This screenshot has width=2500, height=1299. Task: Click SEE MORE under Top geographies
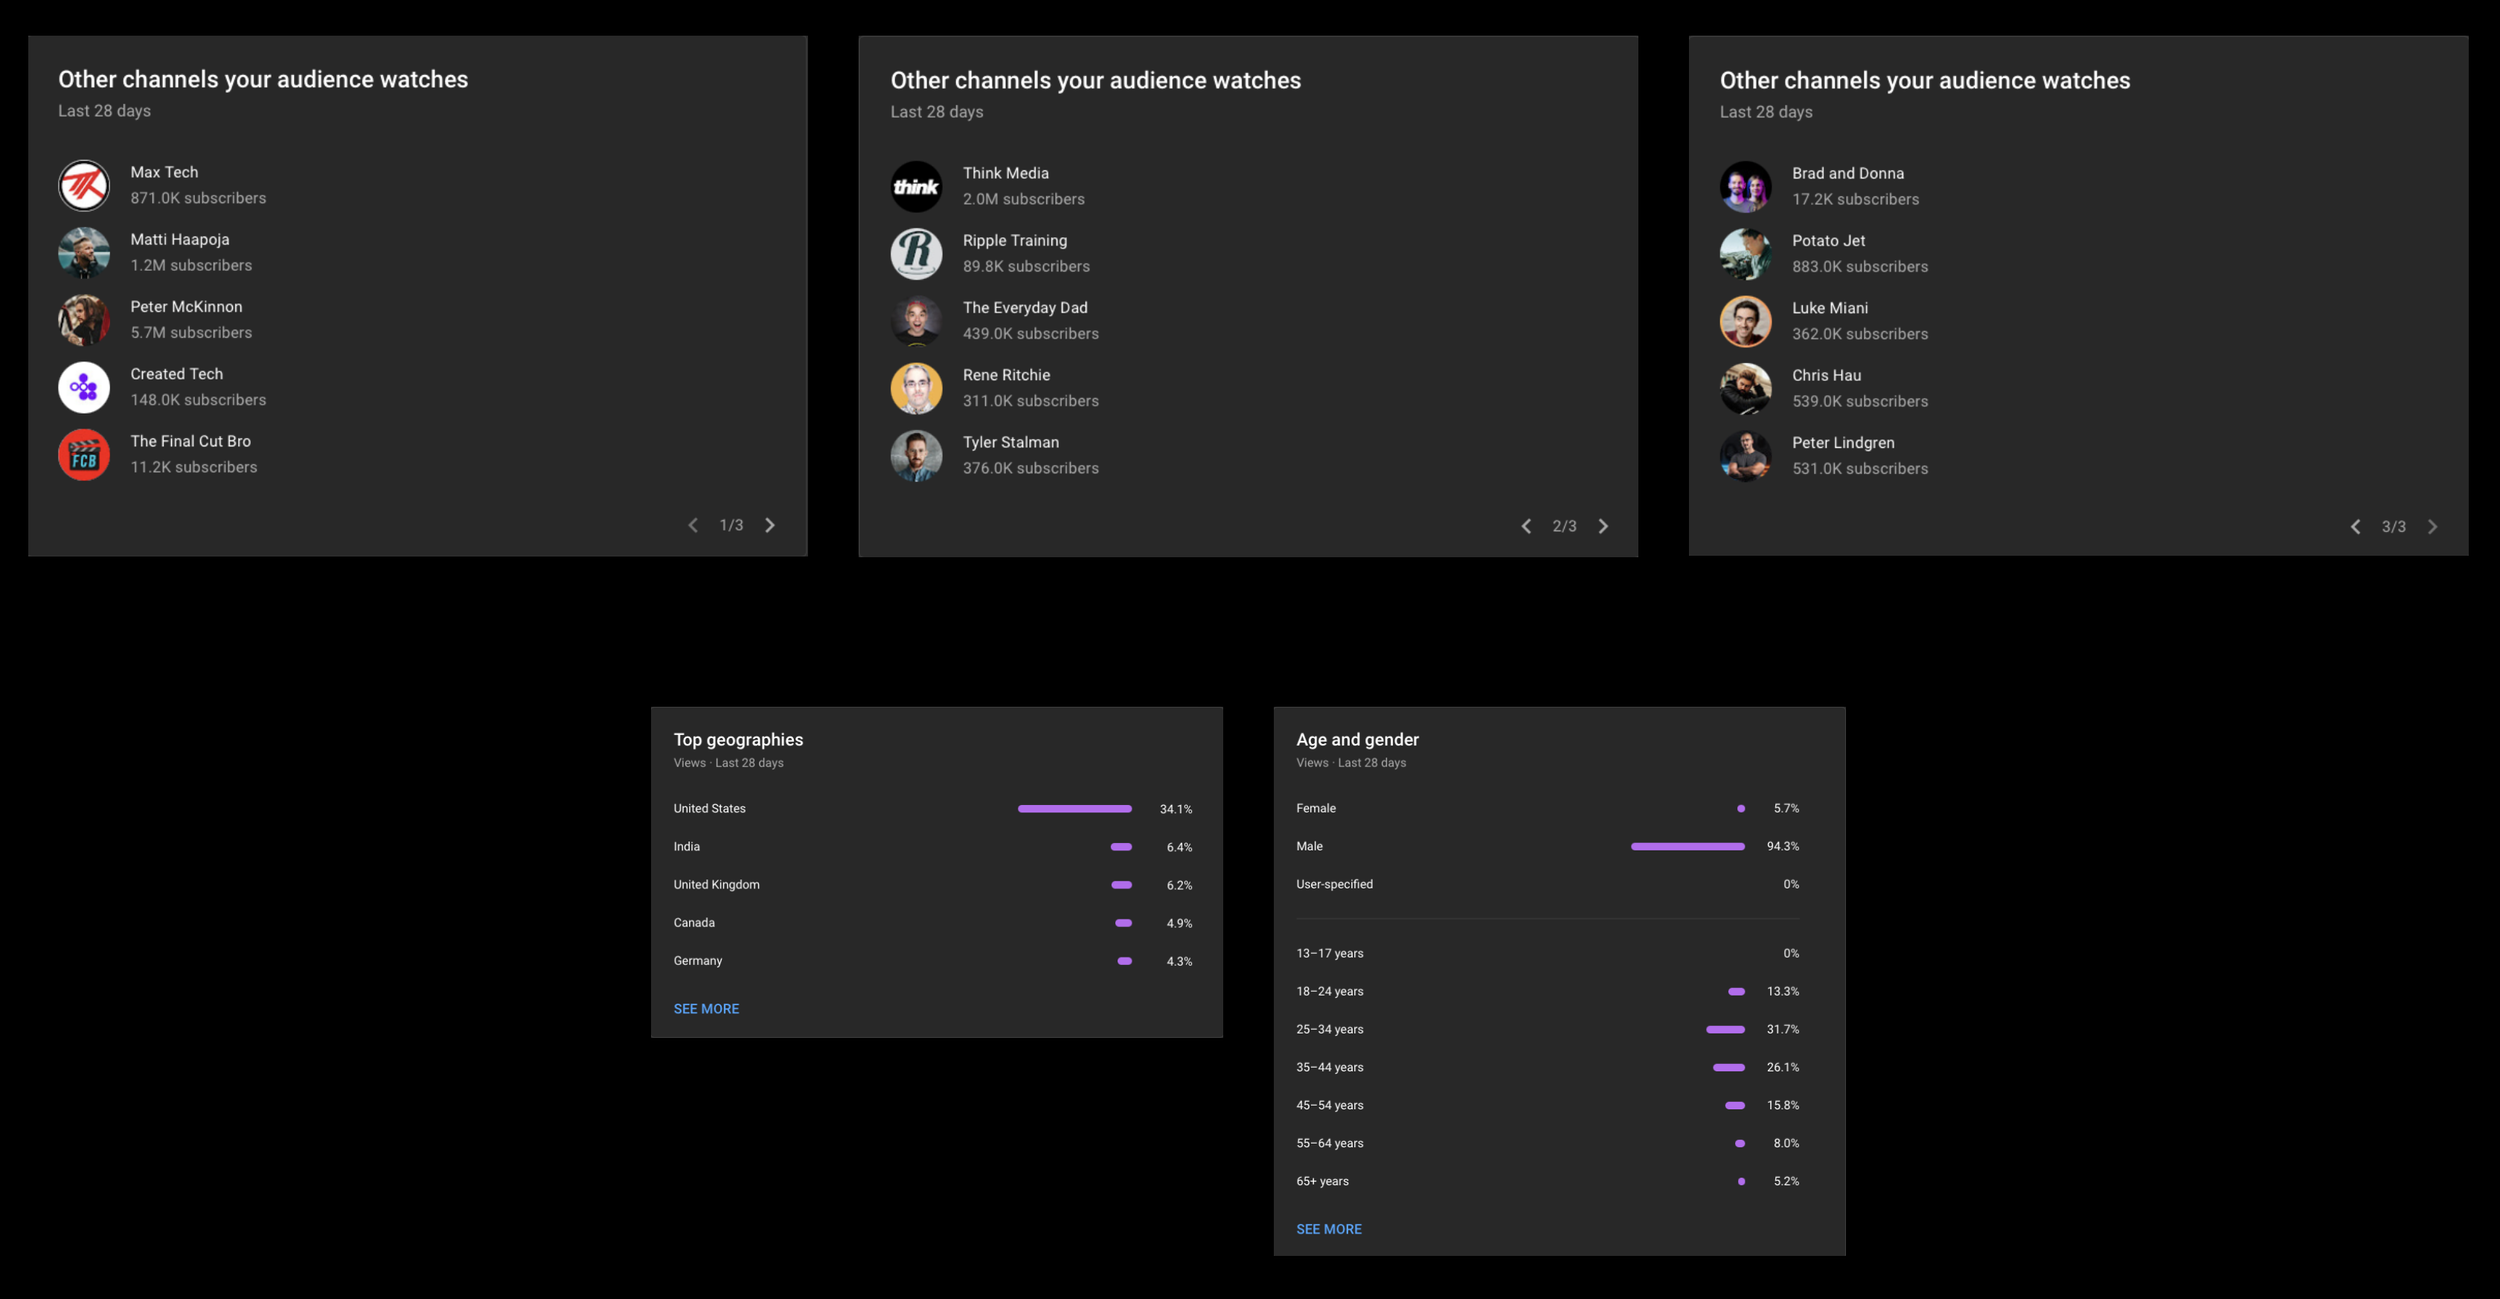point(706,1009)
